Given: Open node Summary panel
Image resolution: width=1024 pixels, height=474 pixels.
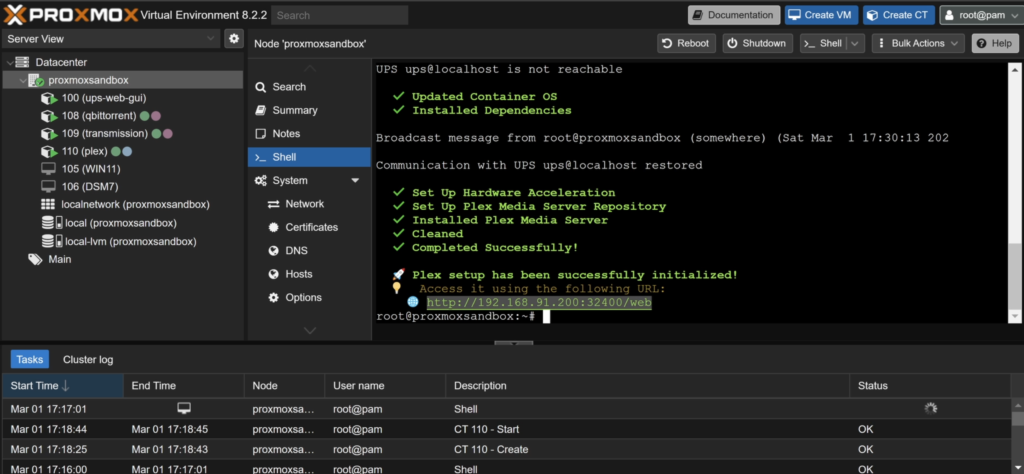Looking at the screenshot, I should [309, 110].
